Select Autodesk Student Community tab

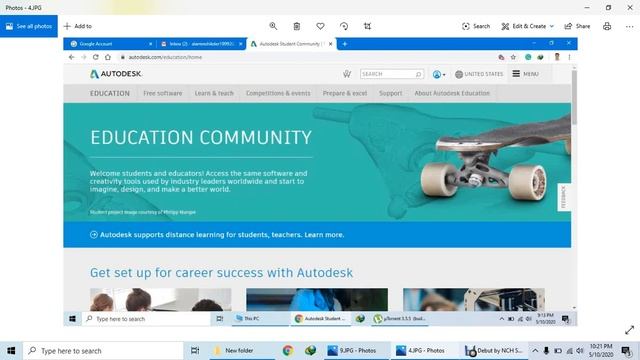(x=291, y=44)
